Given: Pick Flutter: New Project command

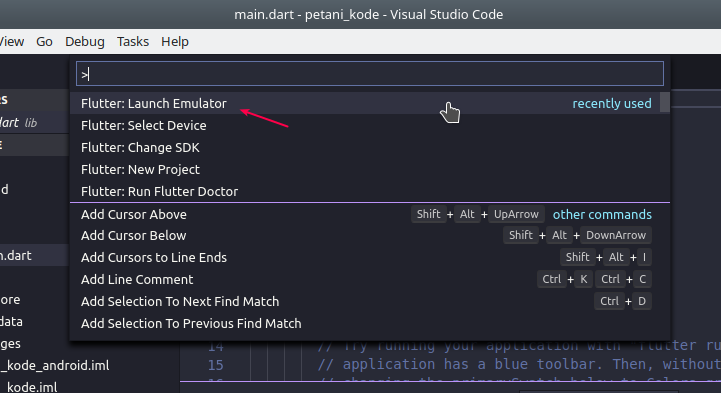Looking at the screenshot, I should [370, 170].
